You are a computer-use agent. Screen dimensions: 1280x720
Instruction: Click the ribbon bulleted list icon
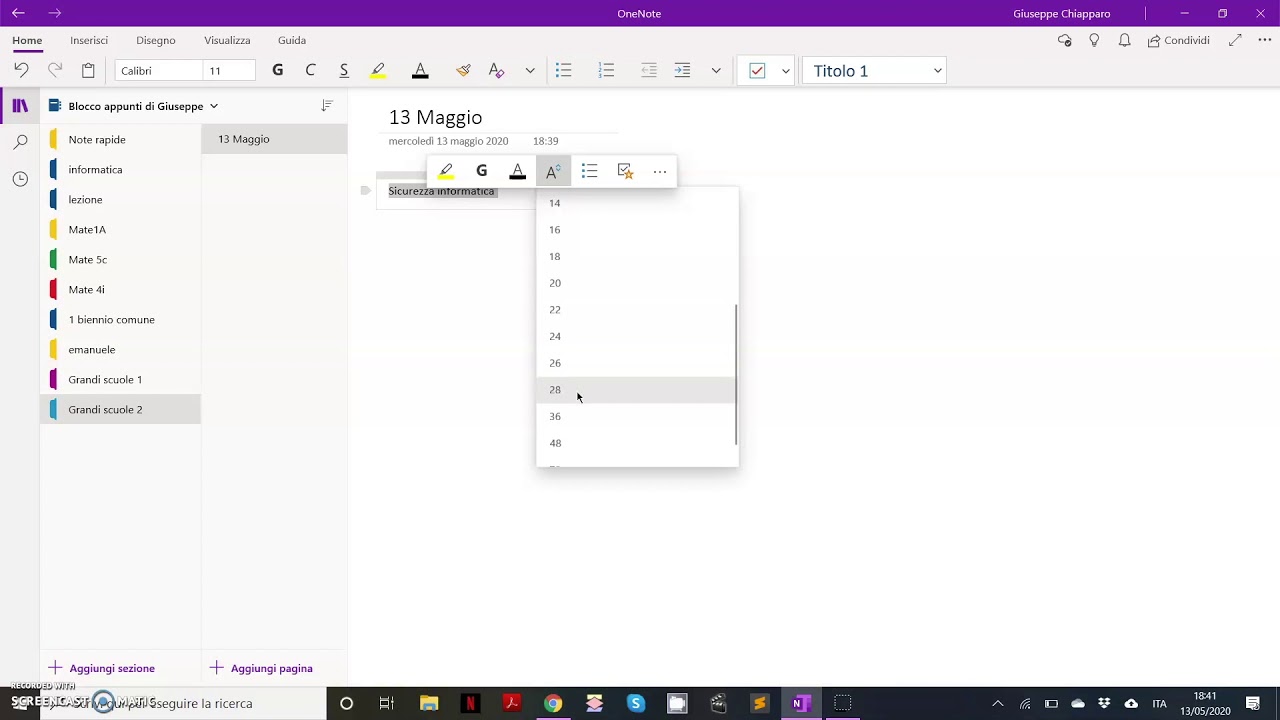pyautogui.click(x=564, y=70)
